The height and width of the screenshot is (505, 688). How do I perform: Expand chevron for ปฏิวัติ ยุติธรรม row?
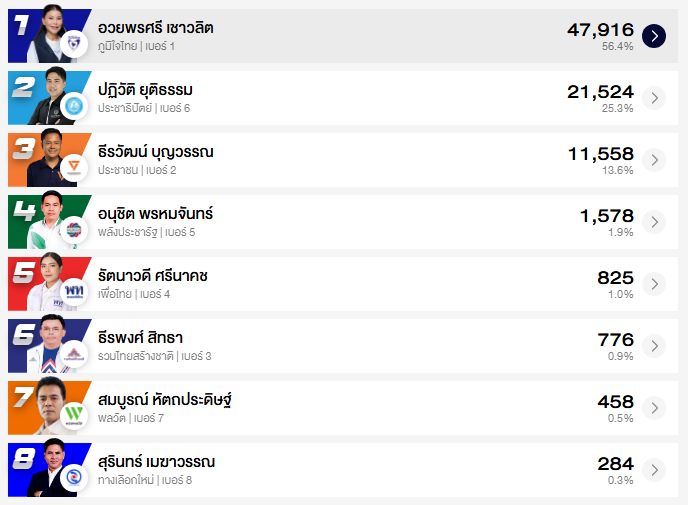(654, 98)
